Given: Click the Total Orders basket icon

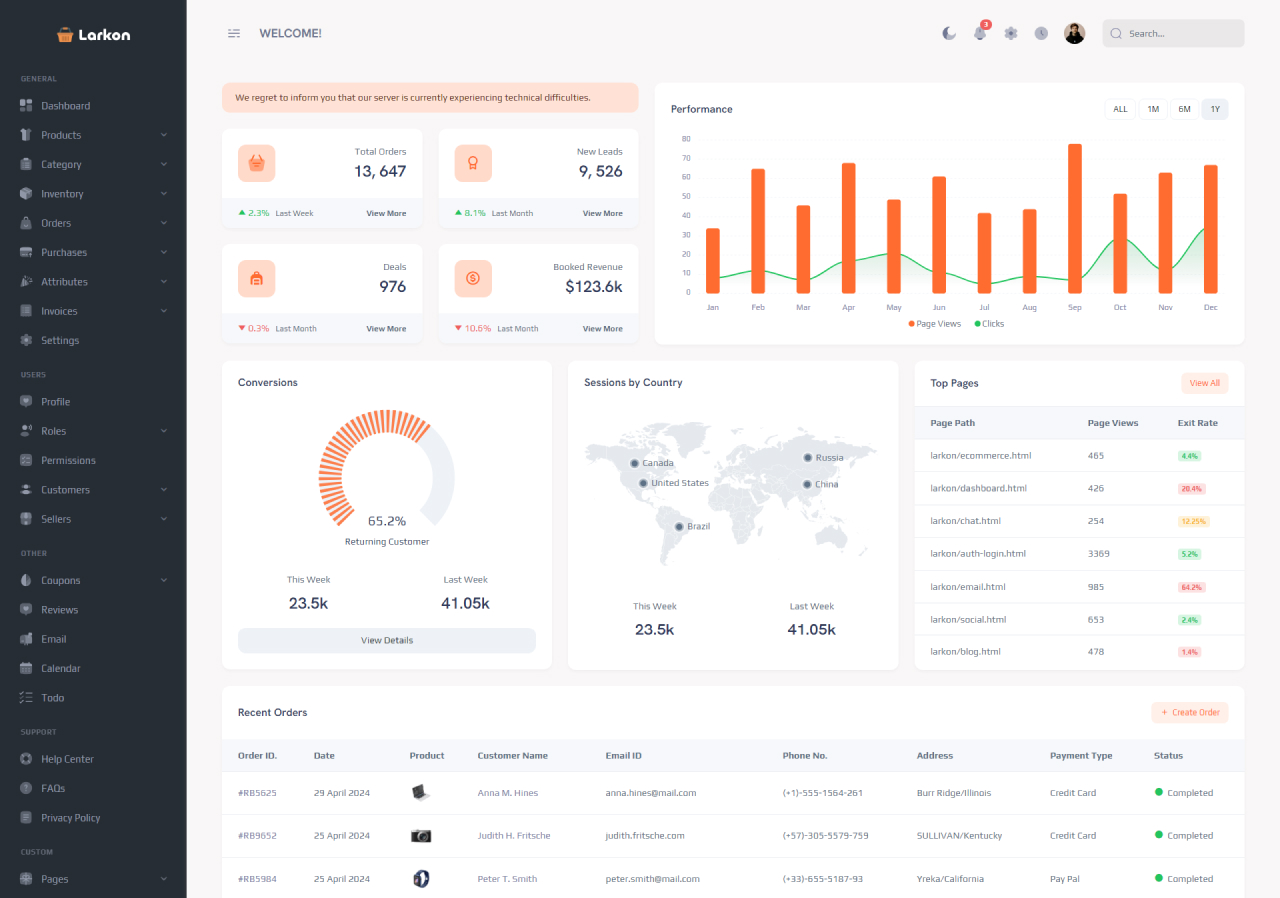Looking at the screenshot, I should (256, 163).
